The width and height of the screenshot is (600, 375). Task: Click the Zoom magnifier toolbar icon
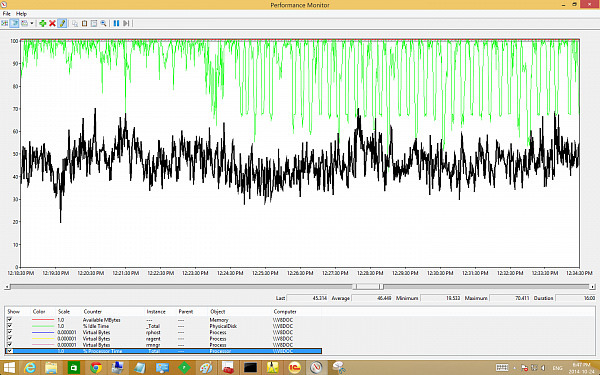(x=103, y=23)
